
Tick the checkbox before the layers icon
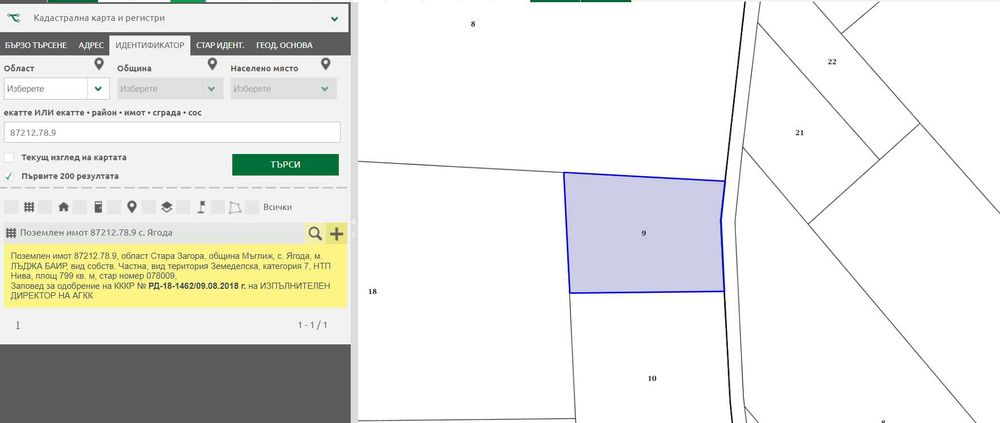point(149,207)
